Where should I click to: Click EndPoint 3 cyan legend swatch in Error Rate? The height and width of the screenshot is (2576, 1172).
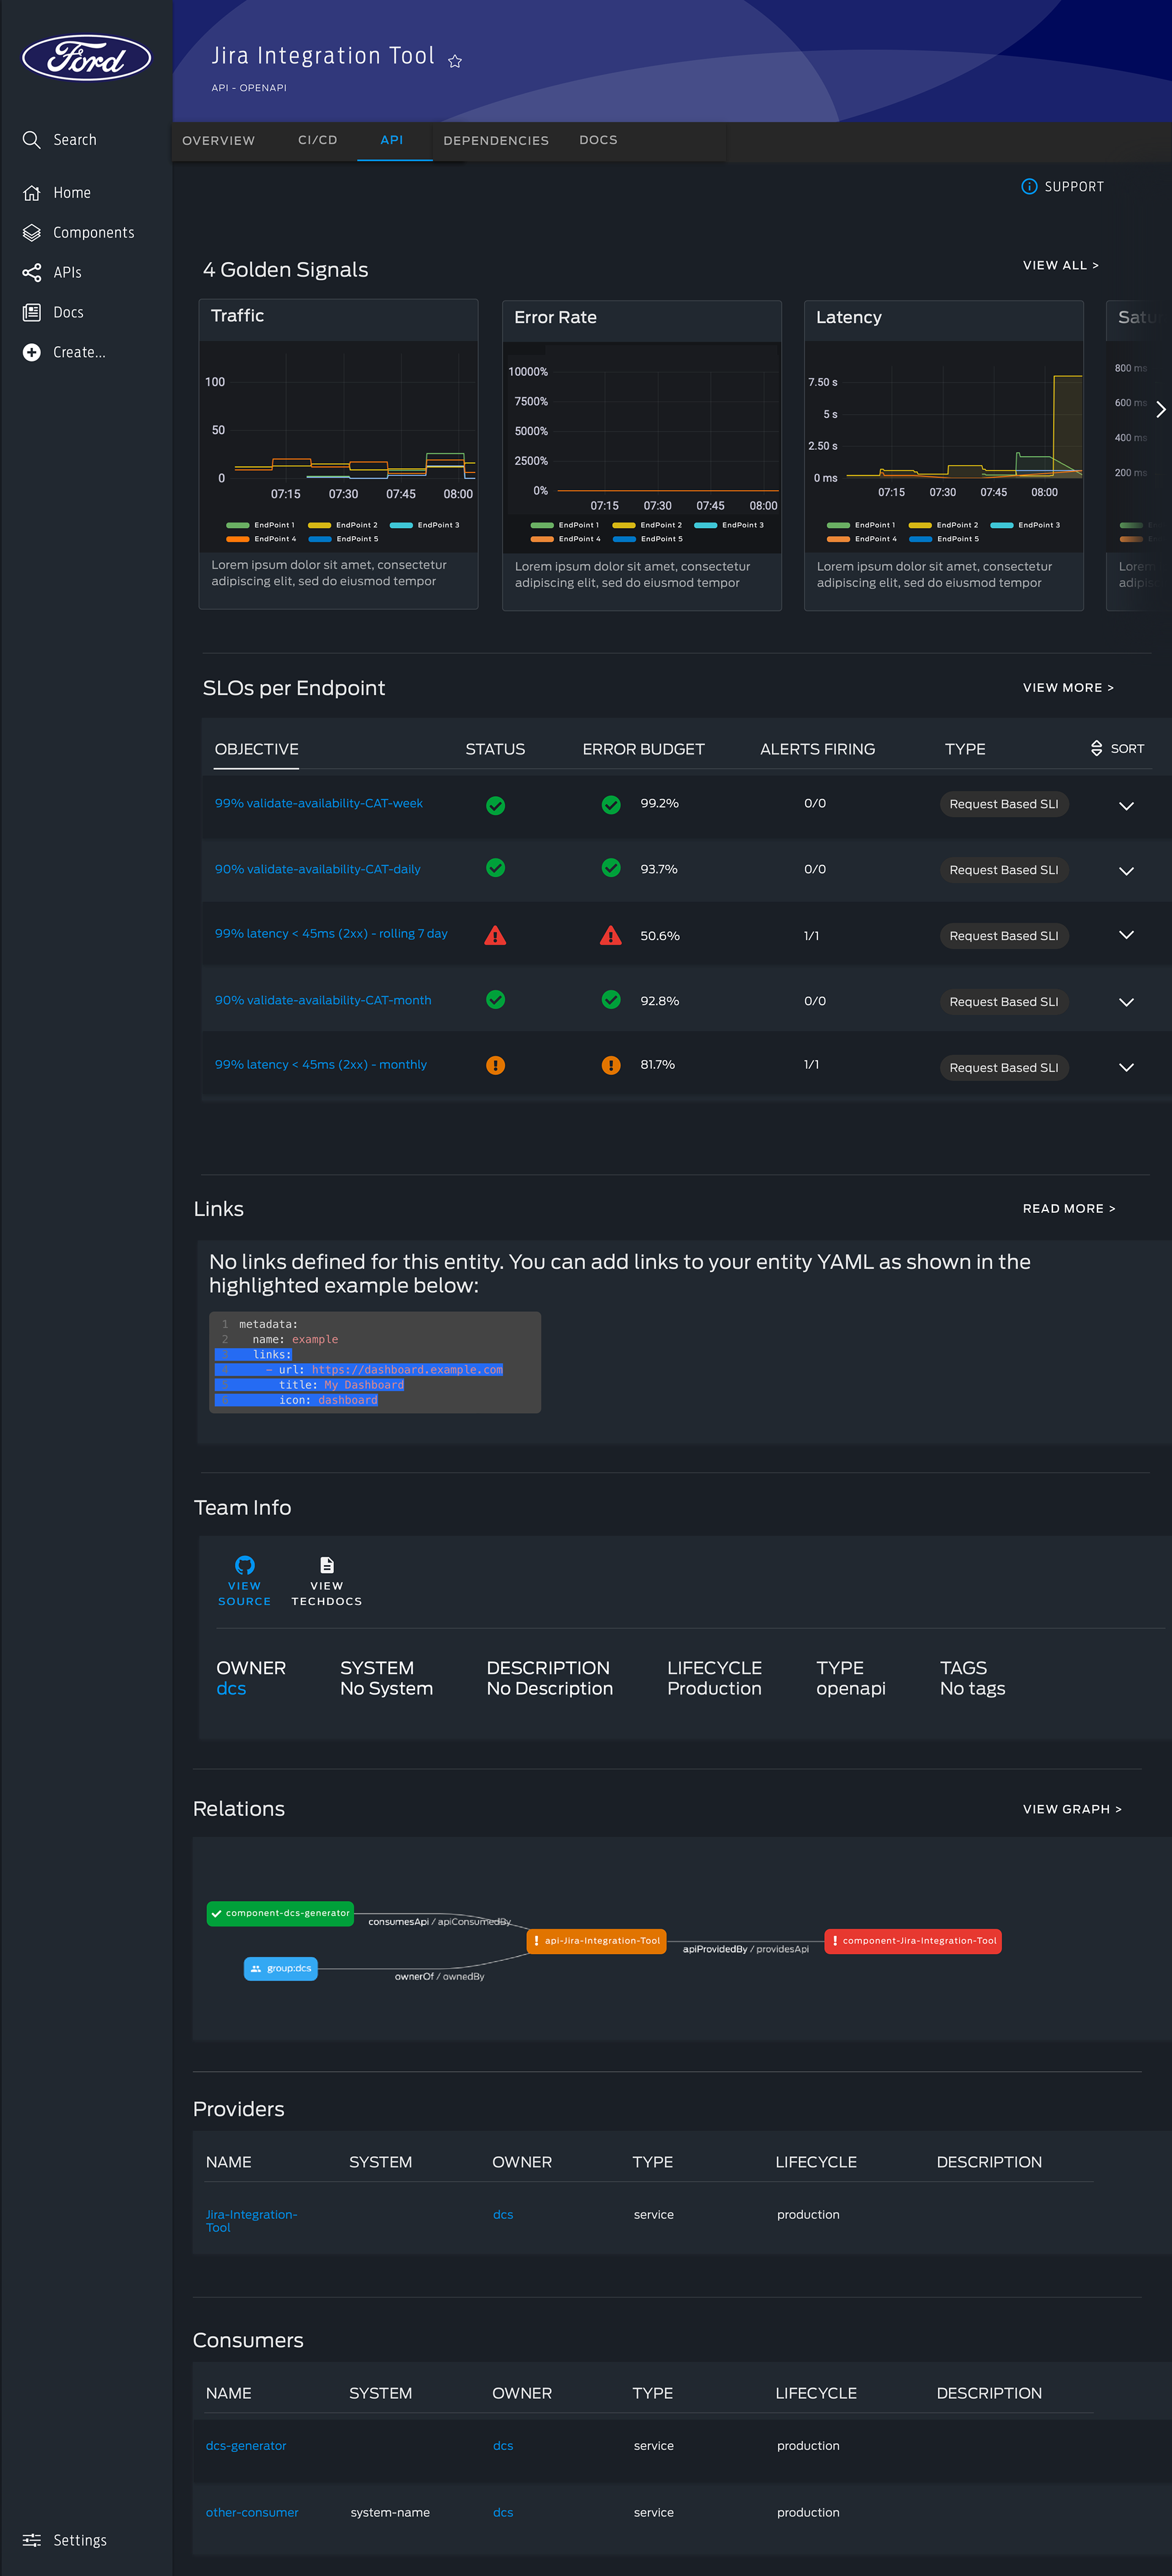point(706,525)
